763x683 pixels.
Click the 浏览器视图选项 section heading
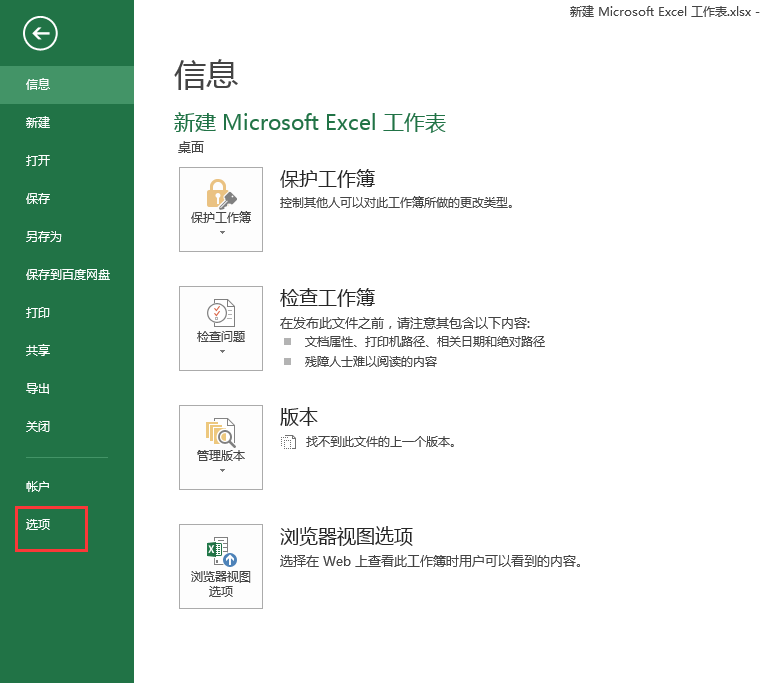346,536
